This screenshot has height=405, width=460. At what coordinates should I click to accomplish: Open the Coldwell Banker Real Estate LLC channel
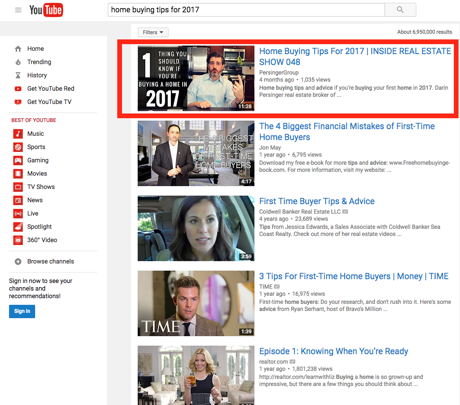(x=300, y=212)
